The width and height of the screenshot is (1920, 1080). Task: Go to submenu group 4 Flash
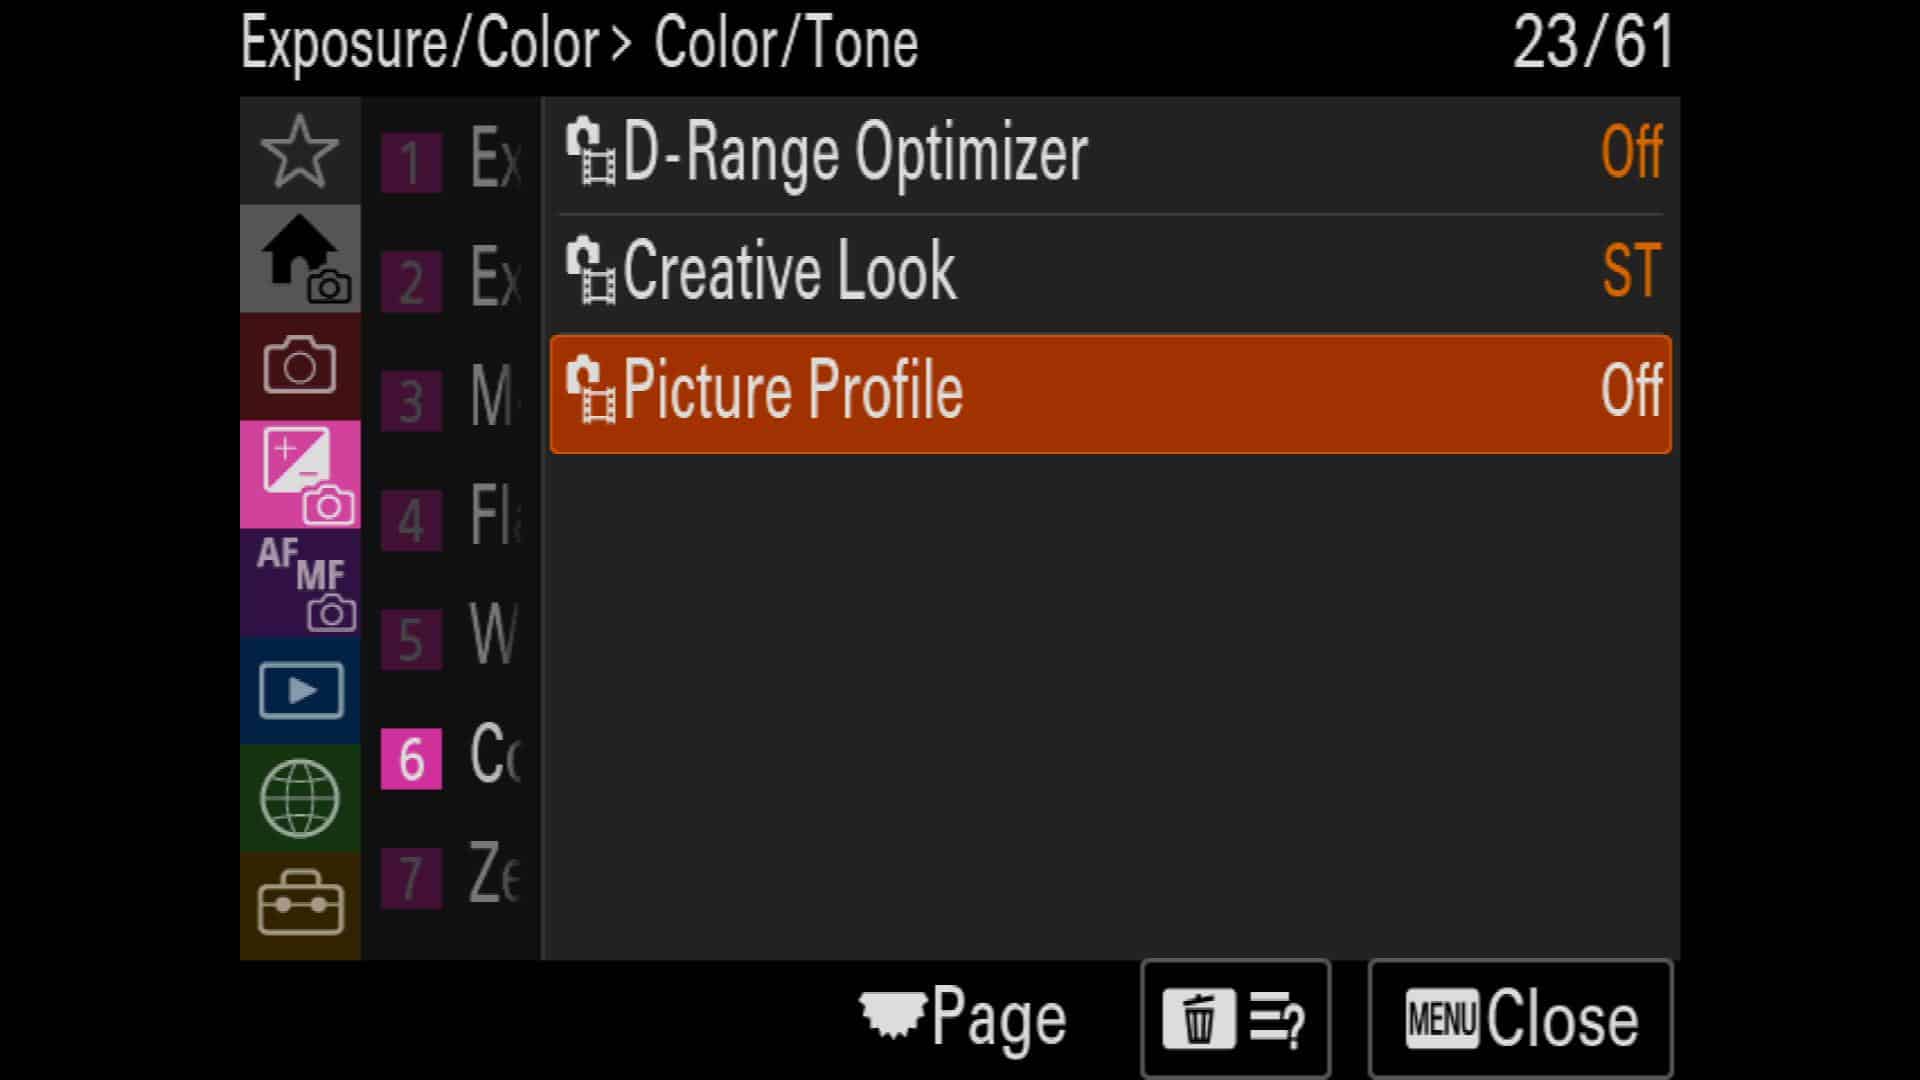click(x=450, y=518)
